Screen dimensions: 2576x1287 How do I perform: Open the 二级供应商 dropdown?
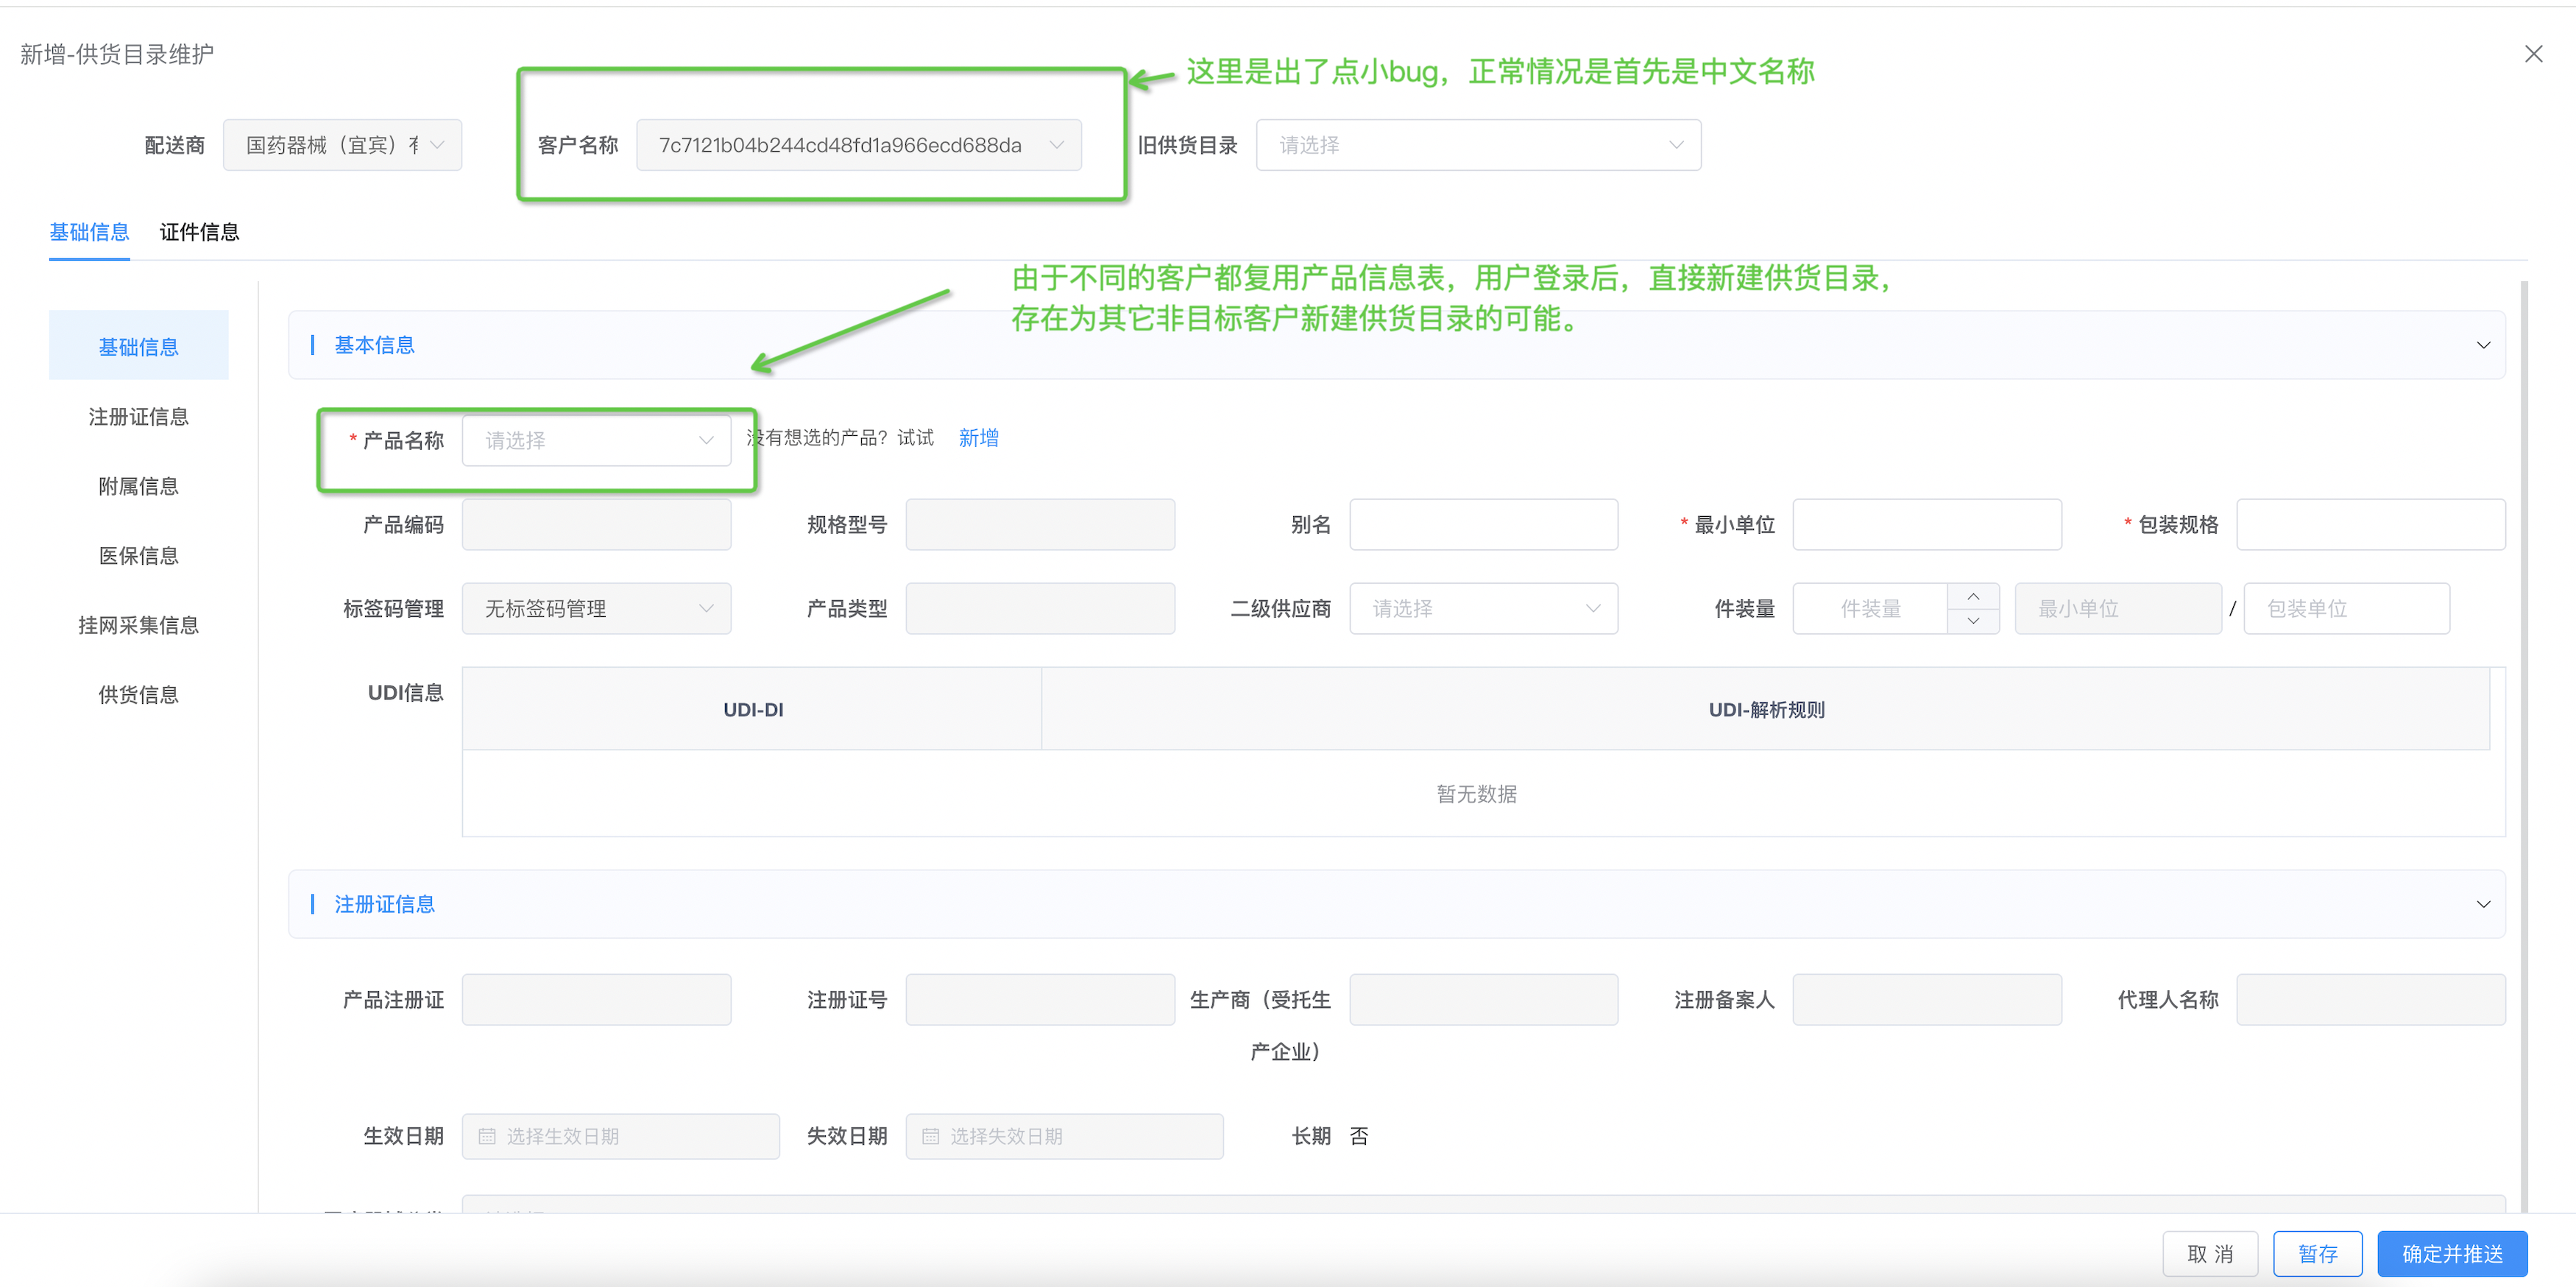click(x=1482, y=609)
